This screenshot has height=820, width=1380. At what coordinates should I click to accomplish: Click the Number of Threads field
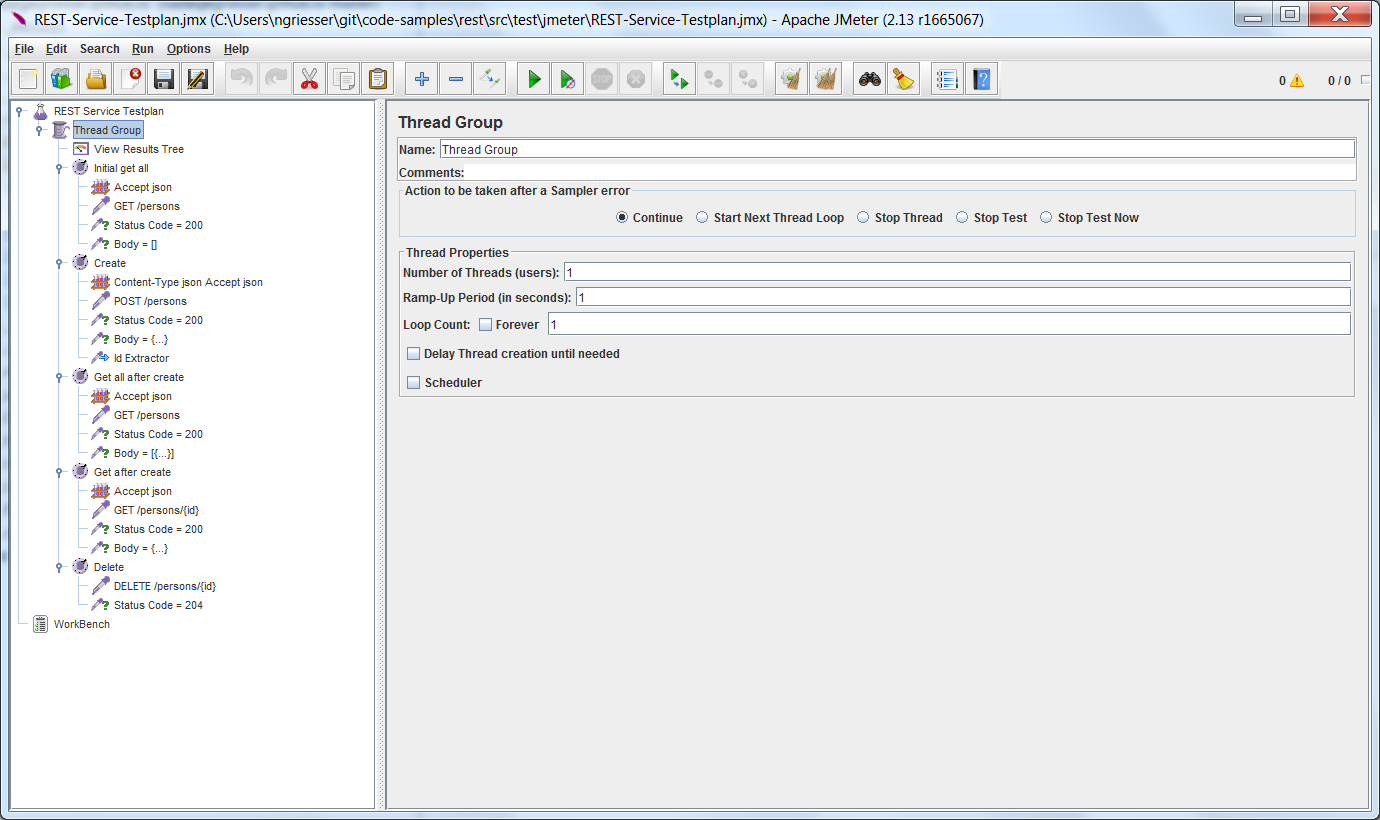(957, 272)
